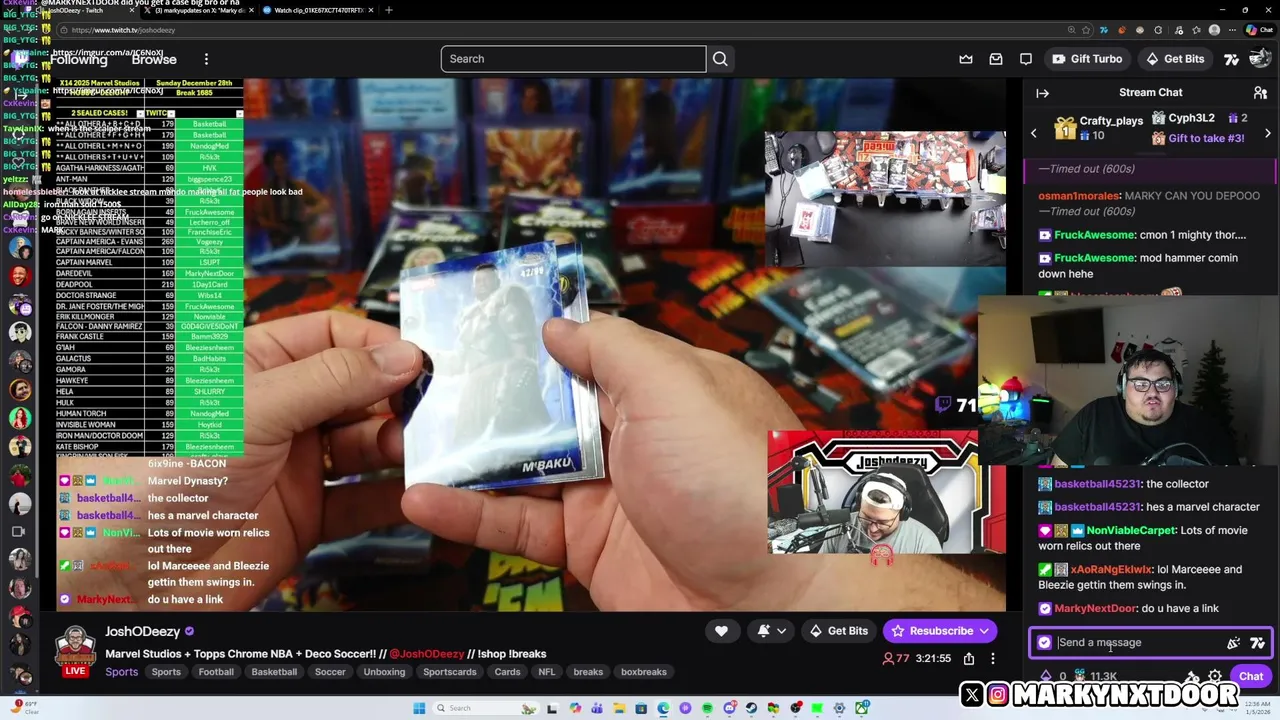Click the browser address bar URL

pos(123,30)
